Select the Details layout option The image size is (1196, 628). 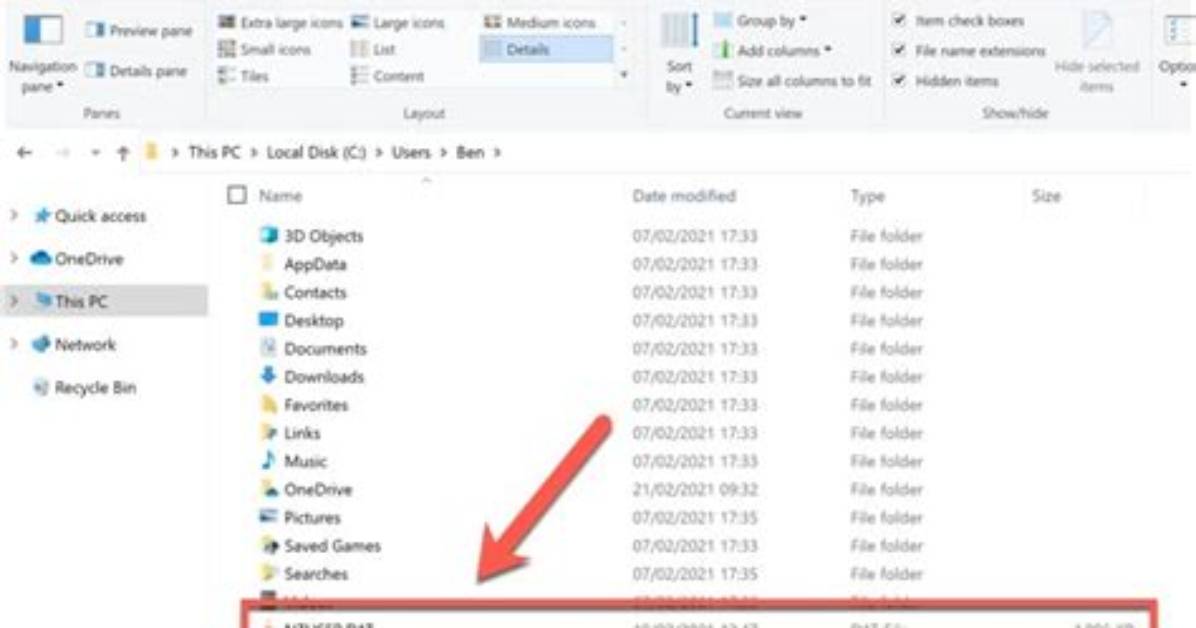click(x=546, y=50)
